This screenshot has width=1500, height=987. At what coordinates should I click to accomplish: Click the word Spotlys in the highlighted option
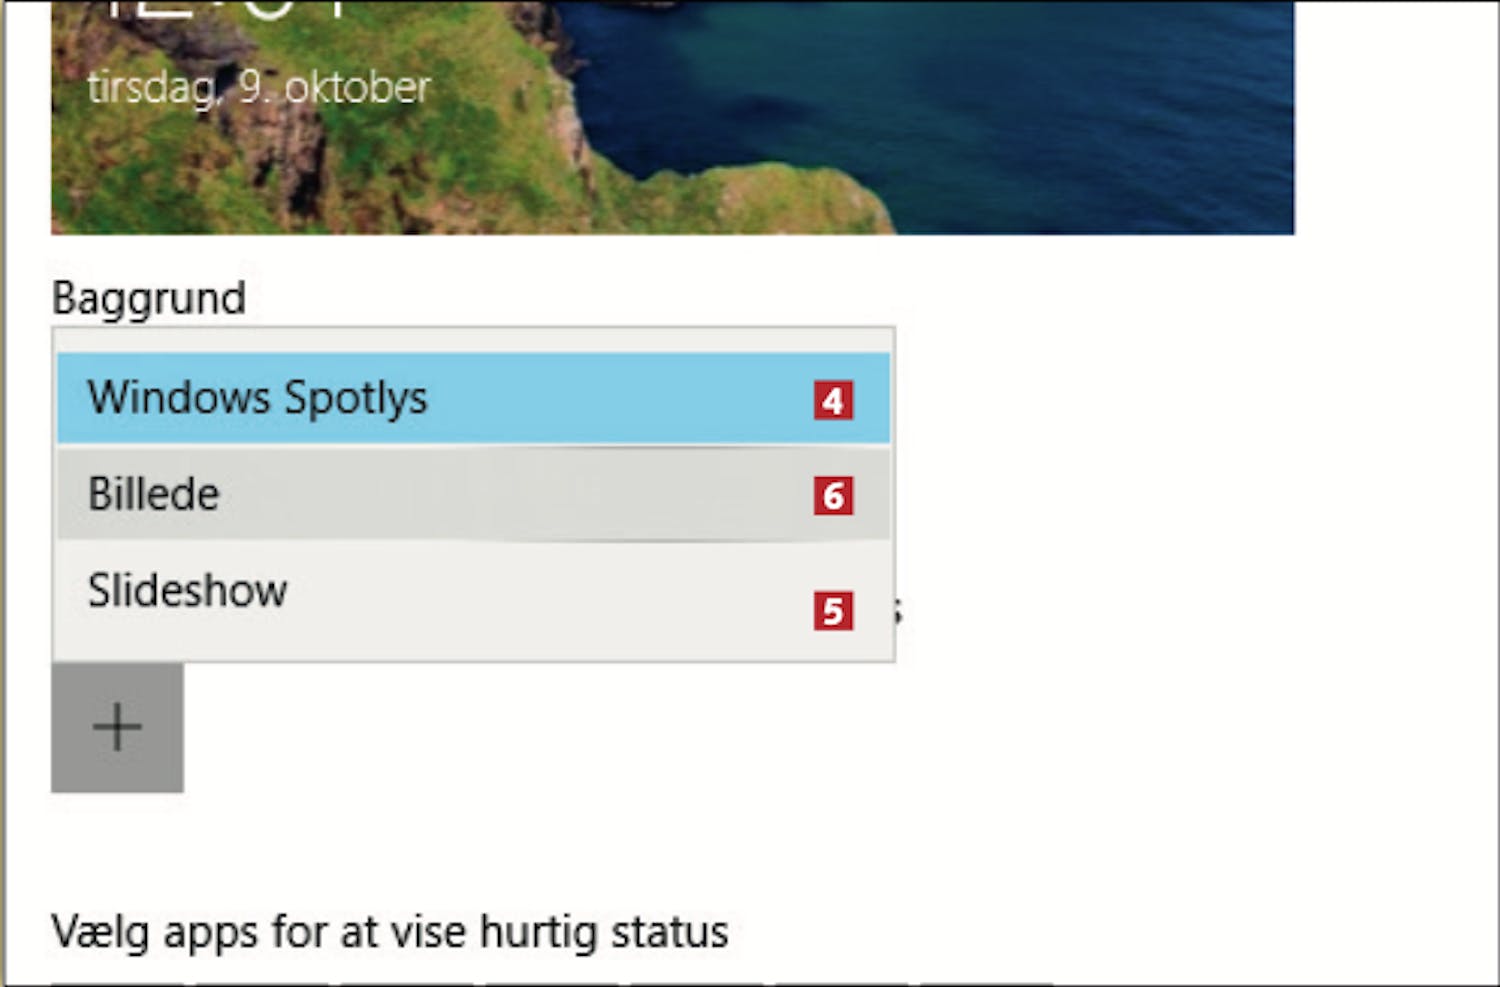pyautogui.click(x=356, y=398)
